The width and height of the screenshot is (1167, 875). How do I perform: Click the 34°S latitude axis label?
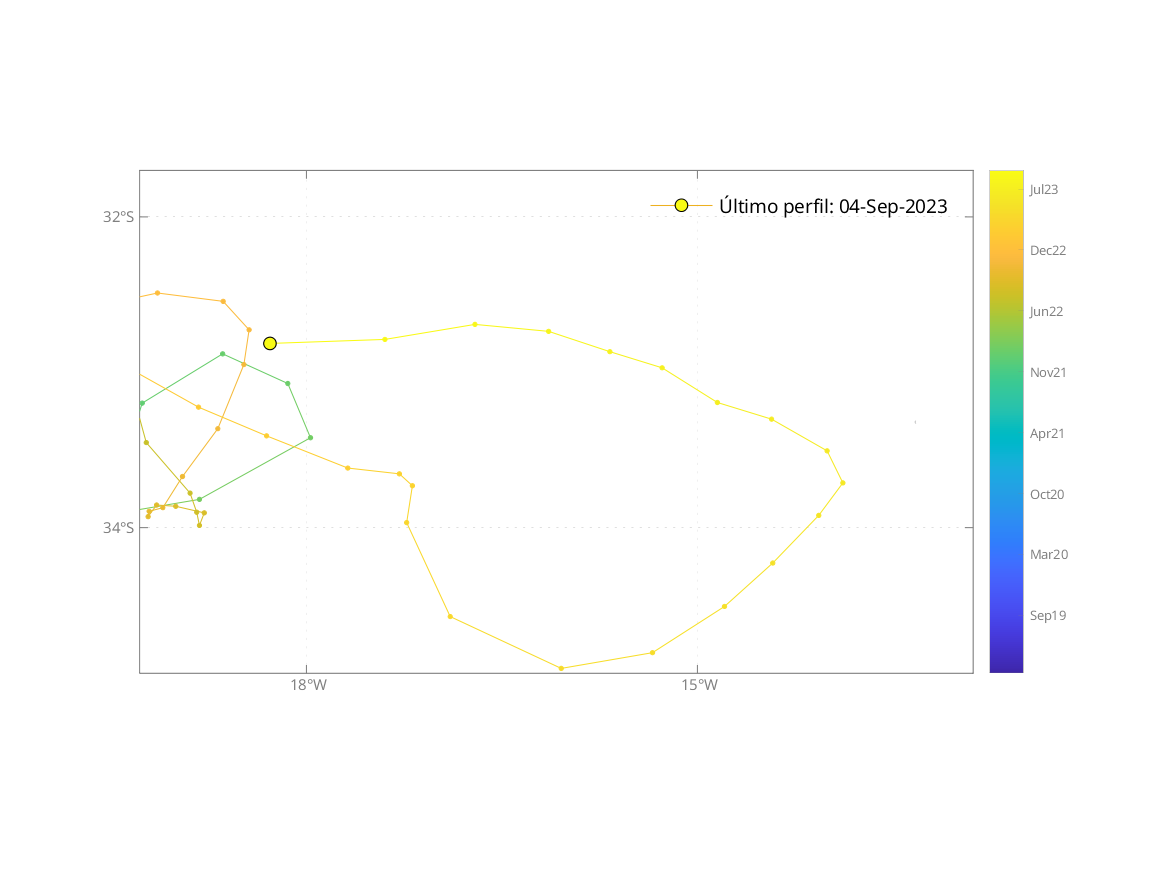118,527
